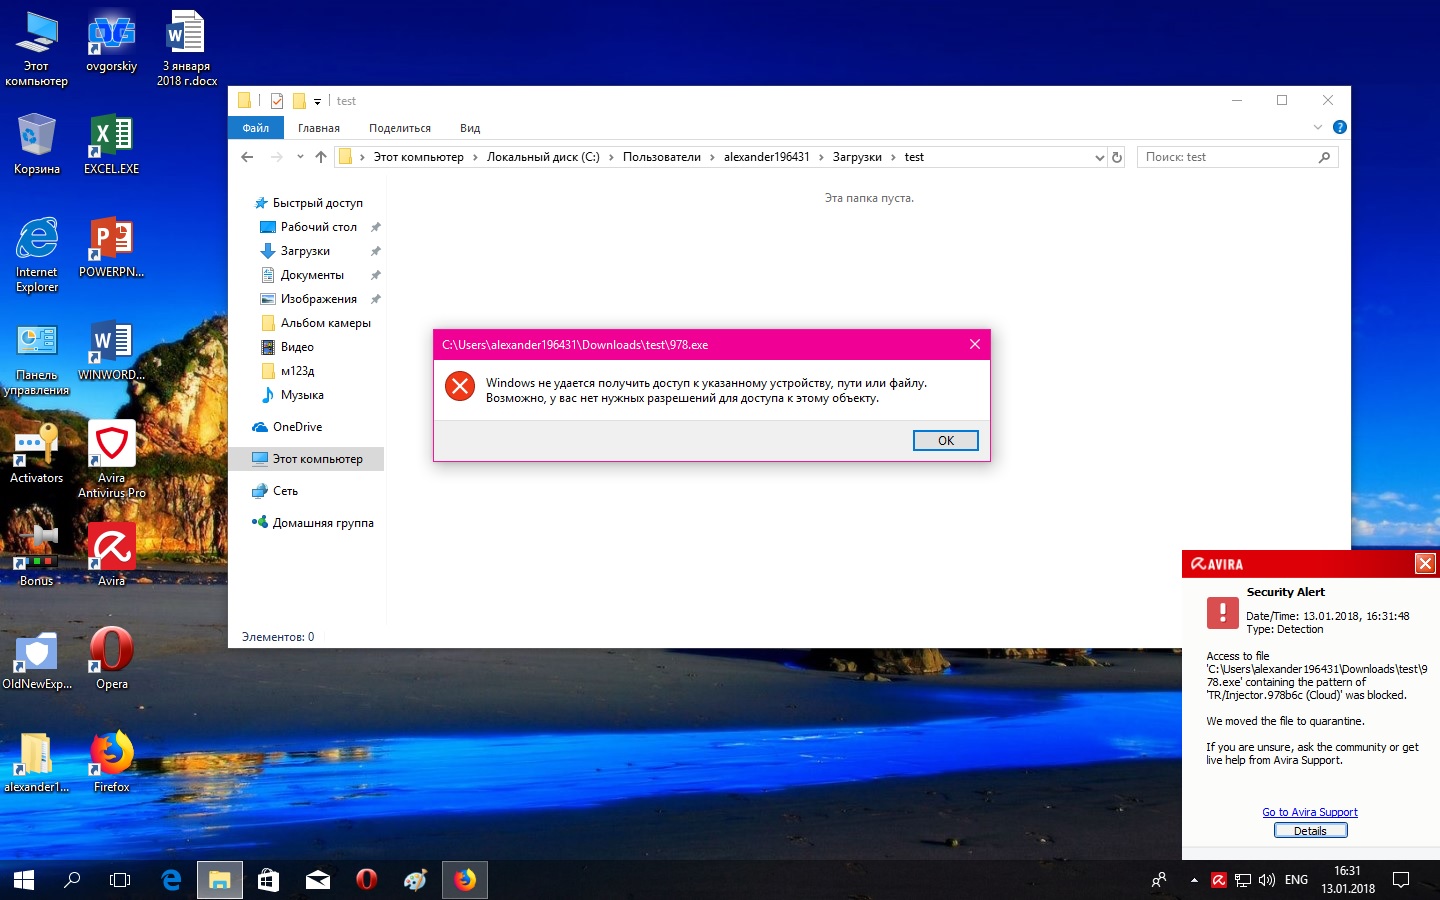Open Microsoft Edge from the taskbar
This screenshot has height=900, width=1440.
[171, 880]
